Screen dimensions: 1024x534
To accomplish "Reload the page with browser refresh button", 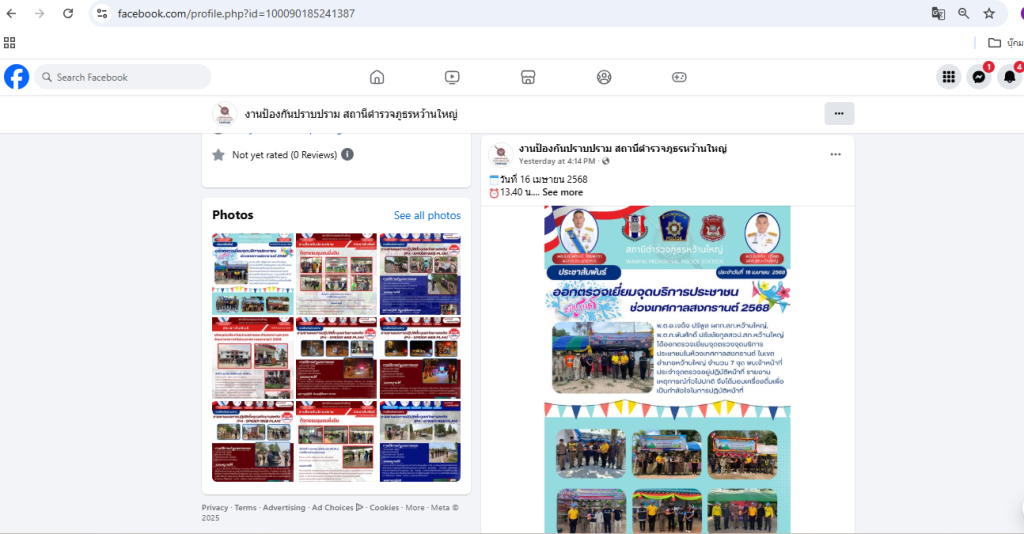I will [x=68, y=14].
